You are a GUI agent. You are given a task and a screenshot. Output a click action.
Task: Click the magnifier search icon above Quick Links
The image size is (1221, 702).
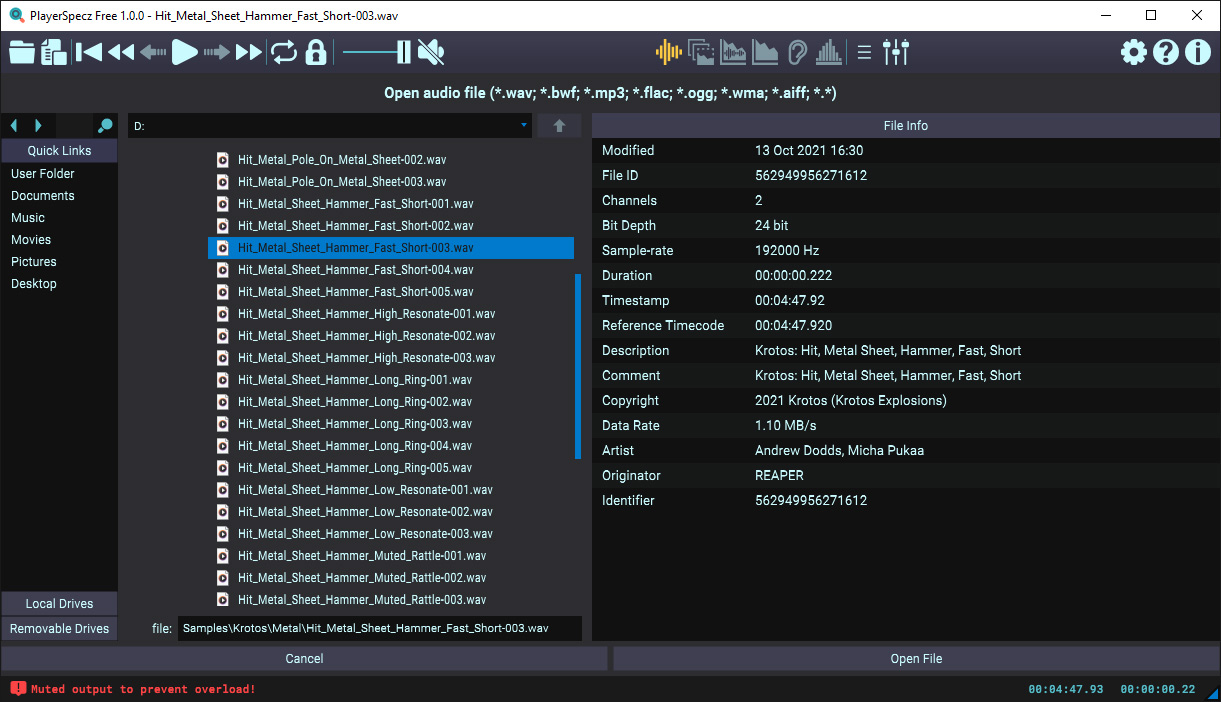[x=104, y=126]
